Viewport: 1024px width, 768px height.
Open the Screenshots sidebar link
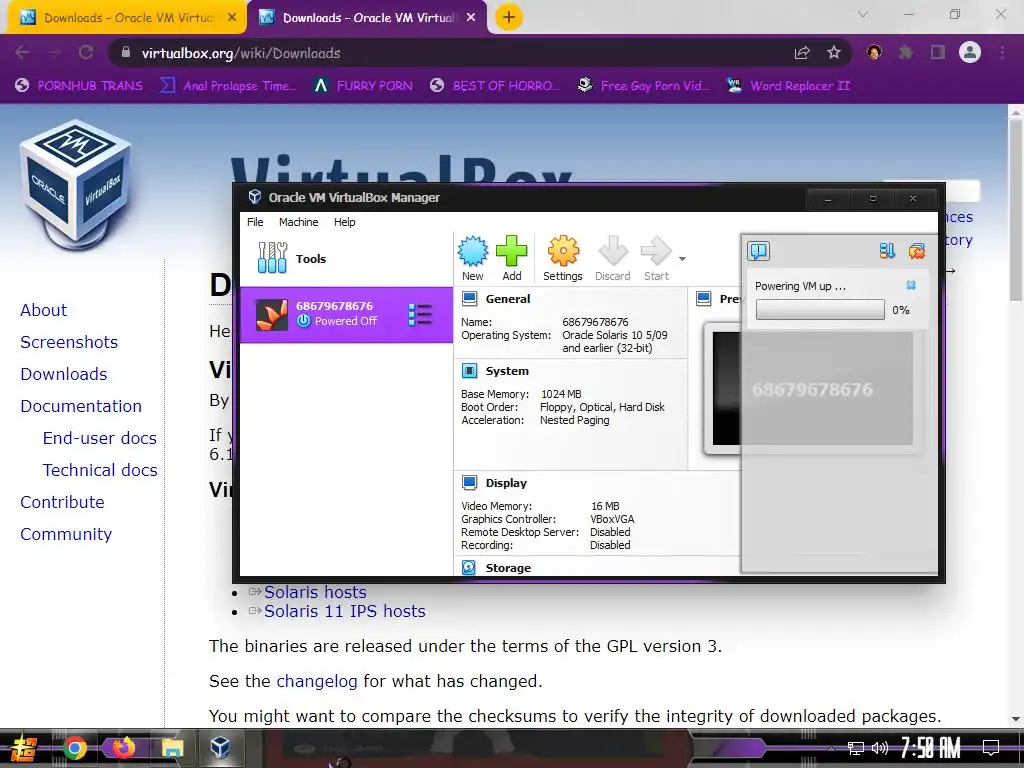coord(69,342)
